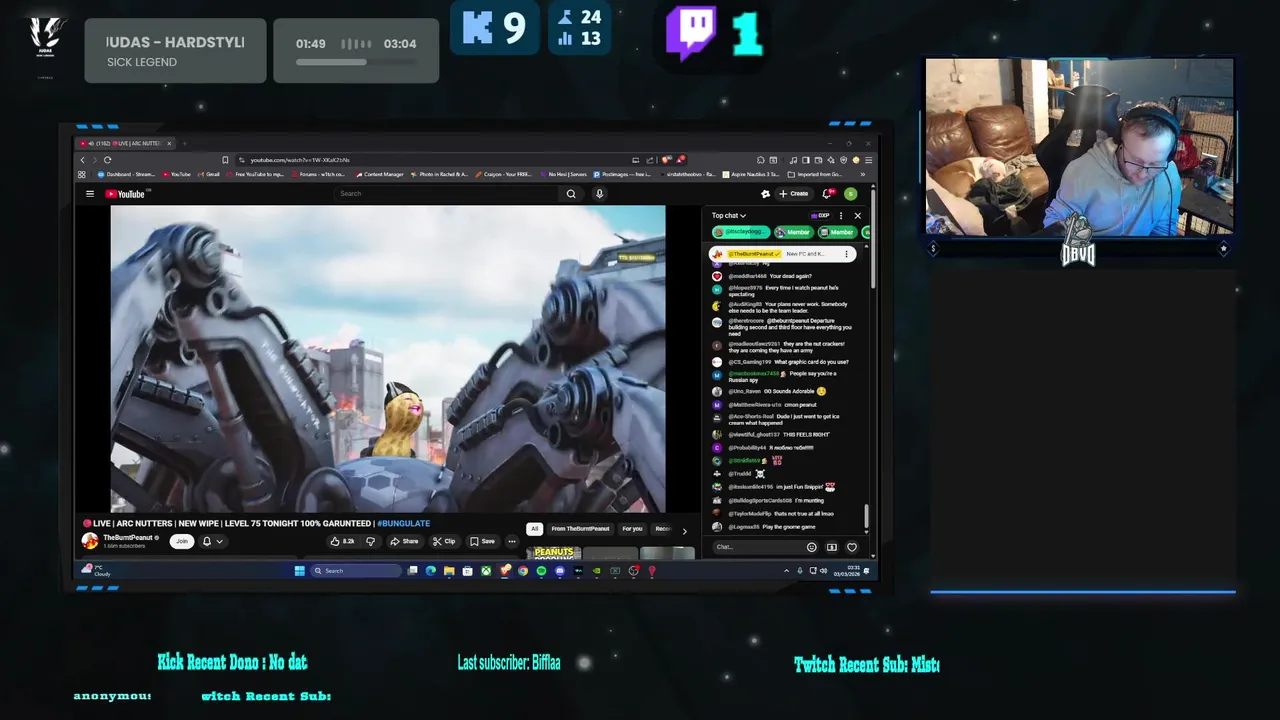Select the 'All' filter chip
The width and height of the screenshot is (1280, 720).
(x=535, y=529)
